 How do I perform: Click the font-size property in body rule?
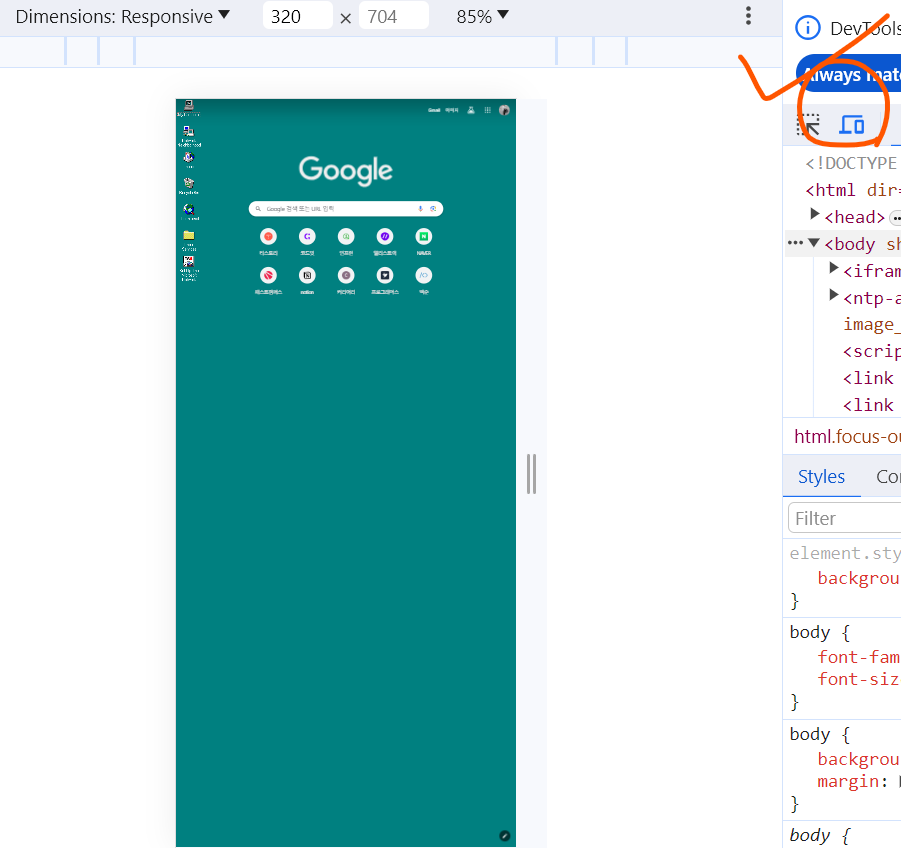point(858,679)
